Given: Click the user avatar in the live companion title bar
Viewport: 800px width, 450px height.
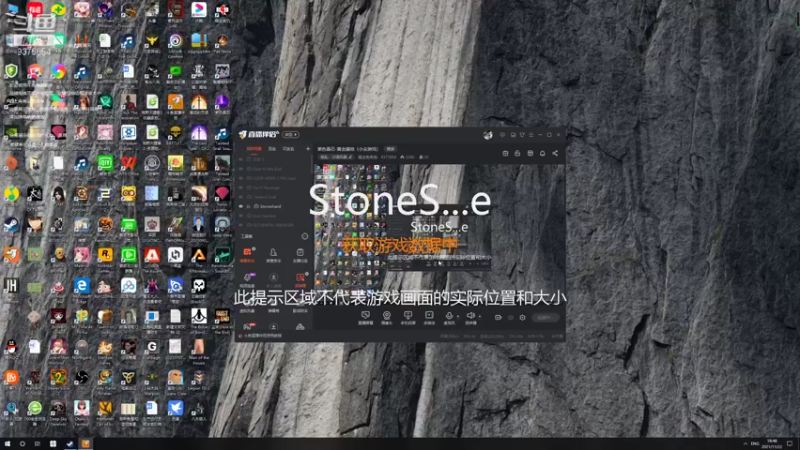Looking at the screenshot, I should click(x=488, y=135).
